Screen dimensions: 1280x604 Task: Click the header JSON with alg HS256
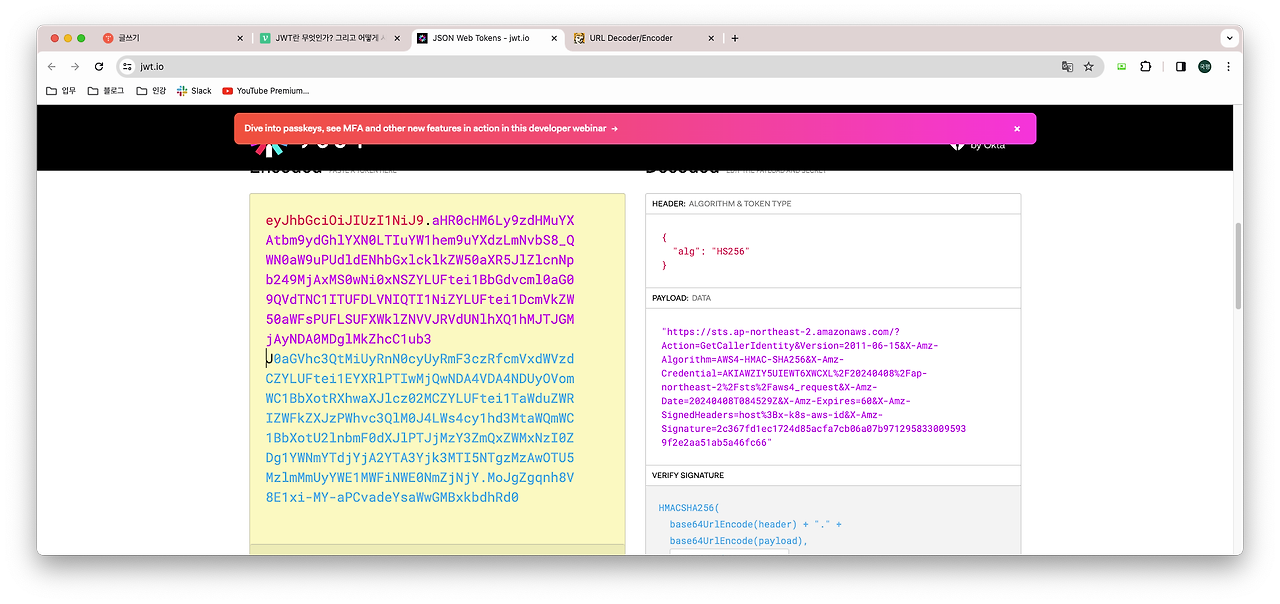click(x=705, y=251)
